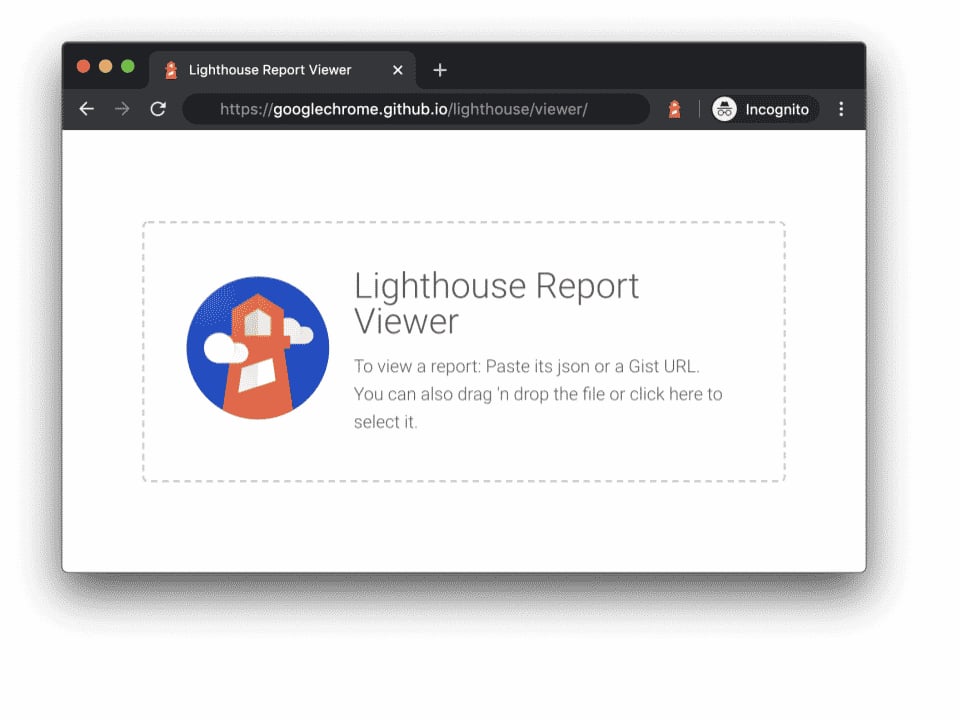Select the Lighthouse Report Viewer tab

click(x=282, y=70)
